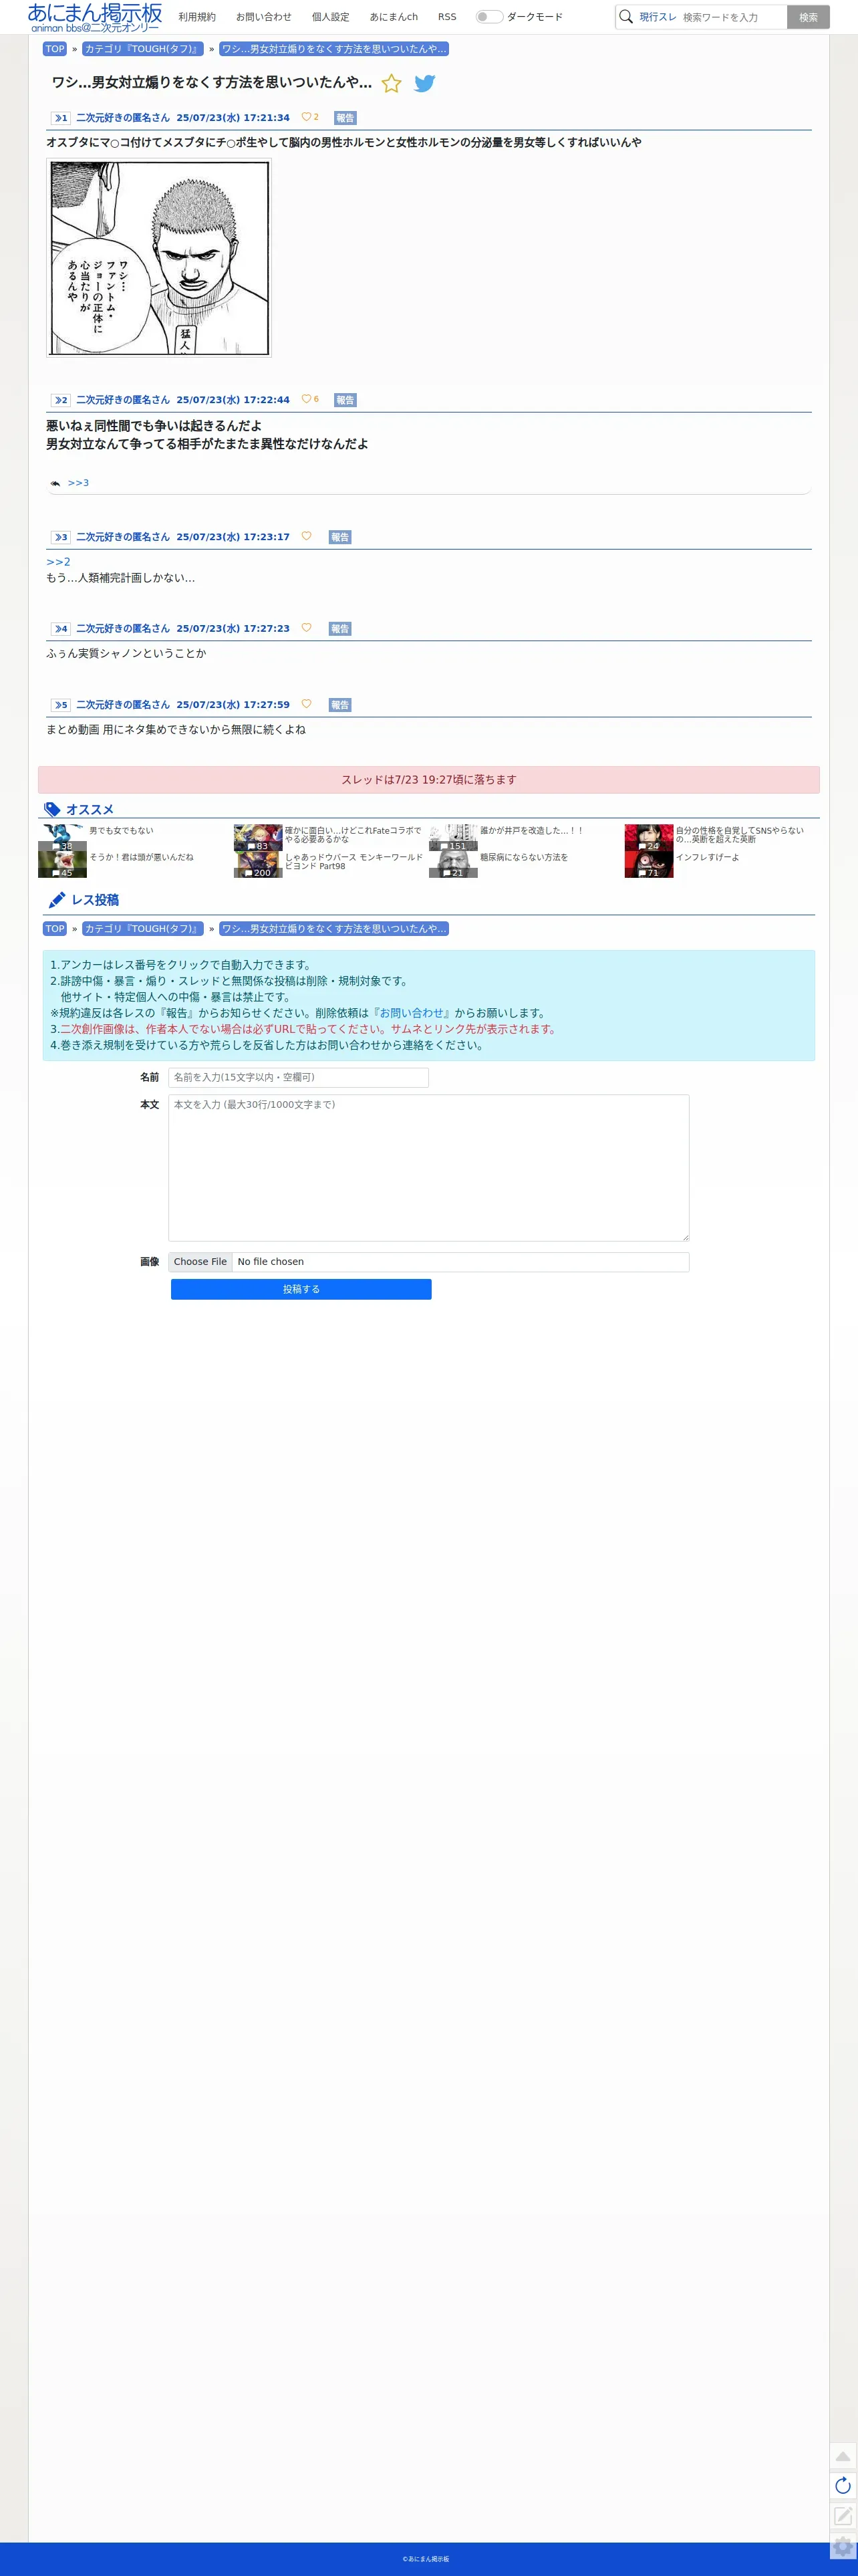Click reply arrow icon under post 2

(55, 484)
